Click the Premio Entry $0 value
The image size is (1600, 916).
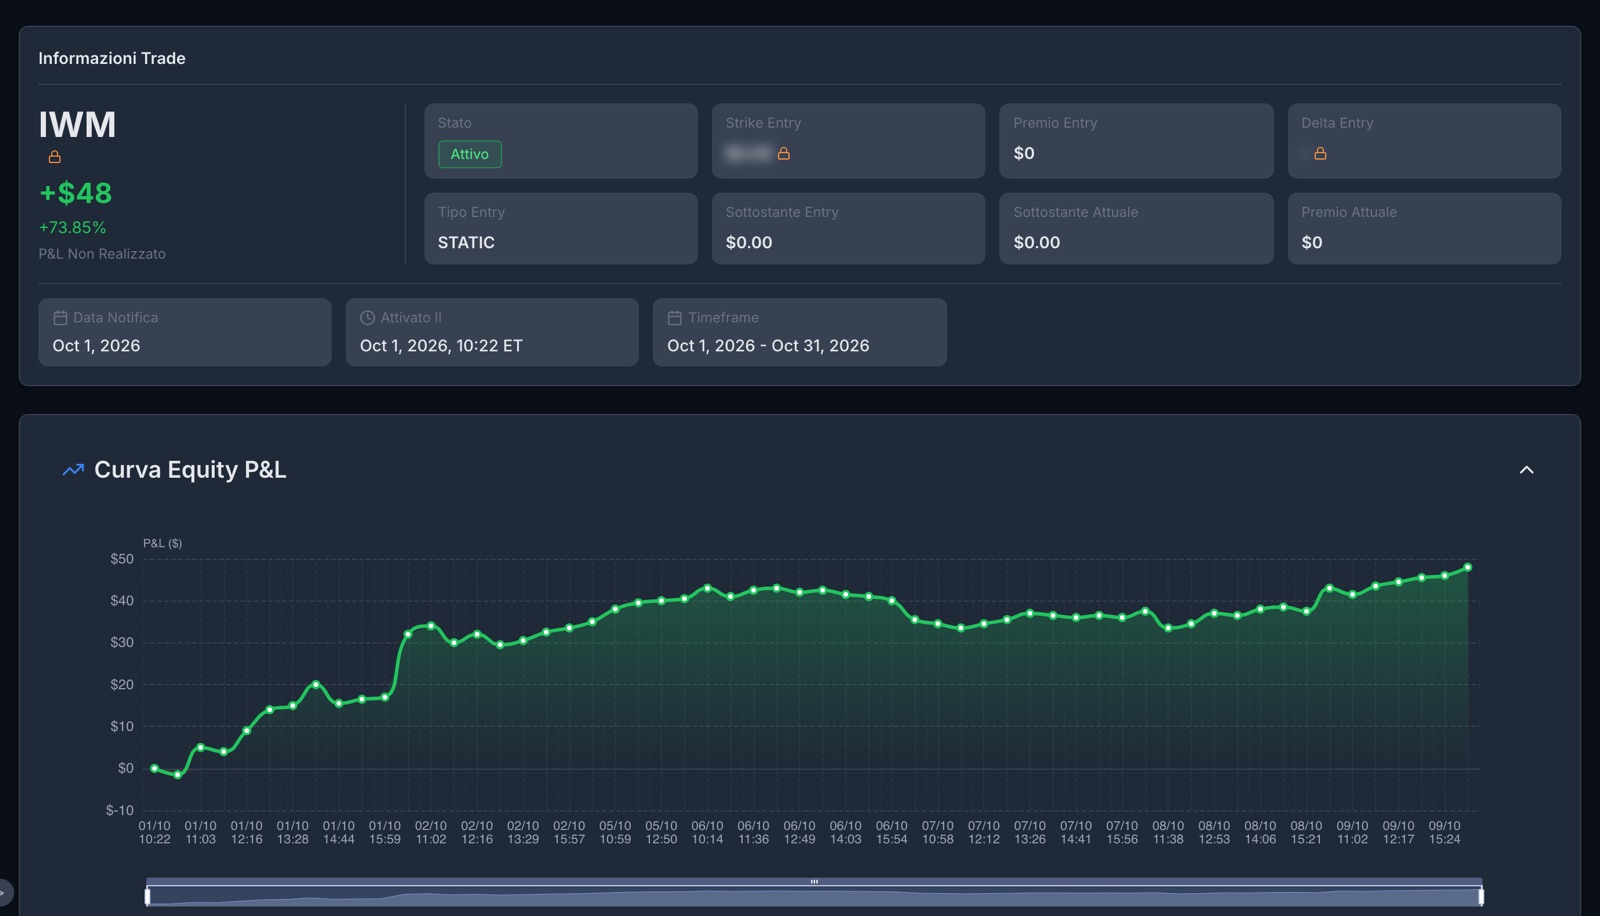coord(1024,153)
